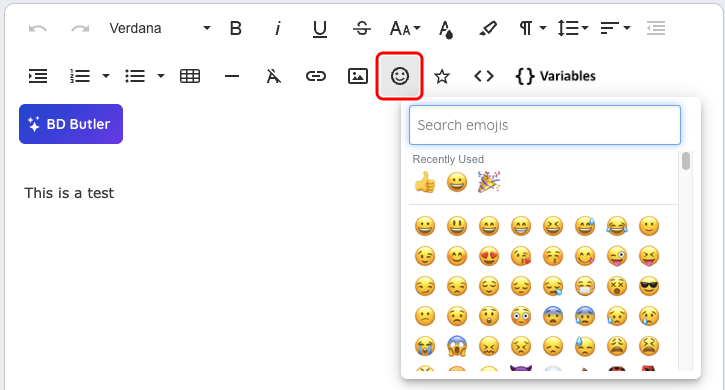The width and height of the screenshot is (725, 390).
Task: Click the decrease indent icon
Action: (656, 29)
